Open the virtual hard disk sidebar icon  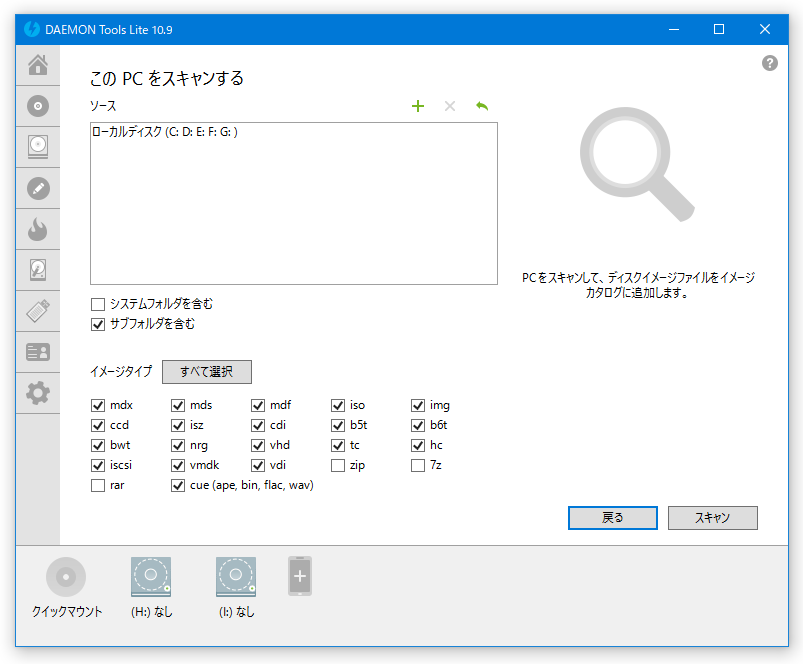pos(38,270)
